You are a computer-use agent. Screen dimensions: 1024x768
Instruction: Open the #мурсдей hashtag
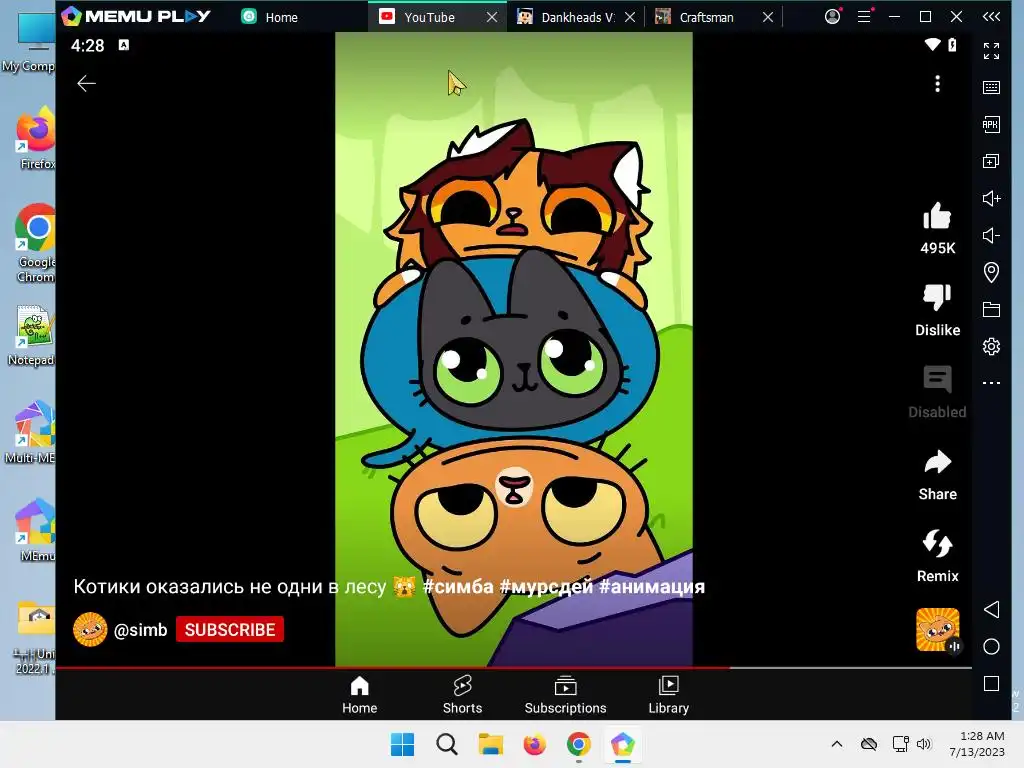click(x=546, y=586)
